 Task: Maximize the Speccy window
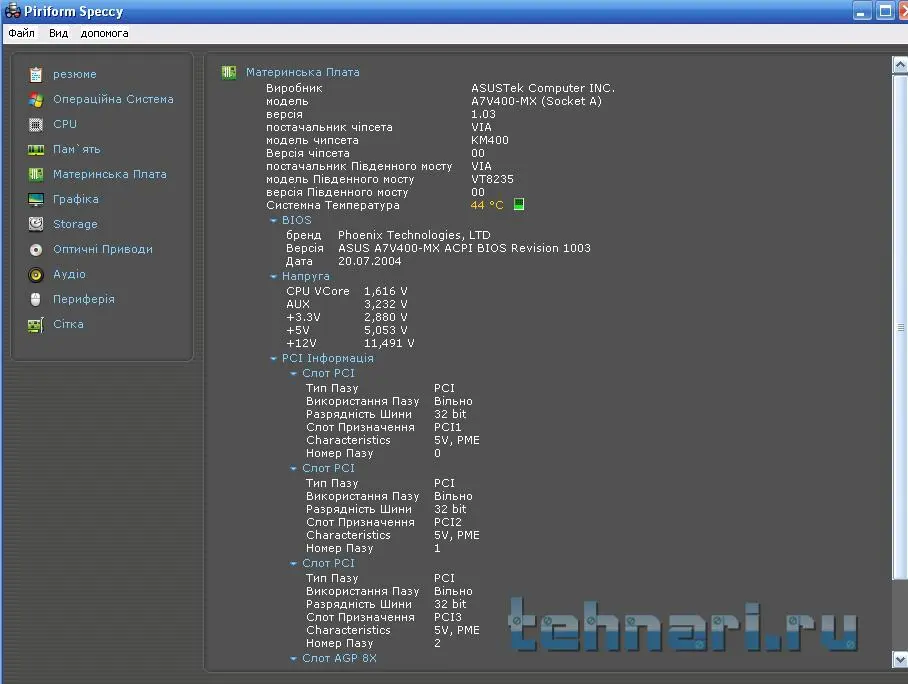tap(885, 11)
